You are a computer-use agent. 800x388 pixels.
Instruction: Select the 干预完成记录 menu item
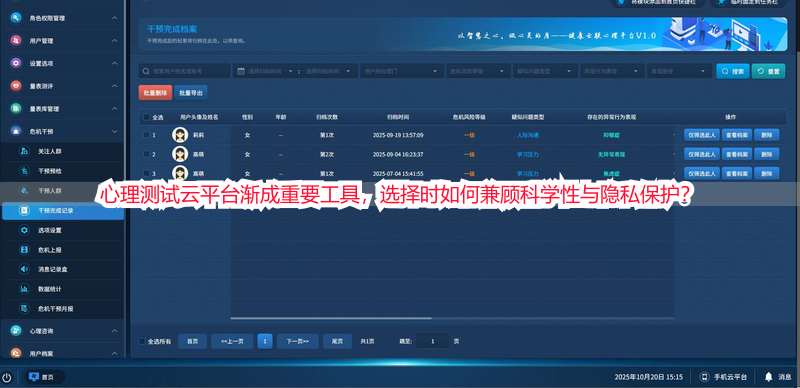coord(63,210)
